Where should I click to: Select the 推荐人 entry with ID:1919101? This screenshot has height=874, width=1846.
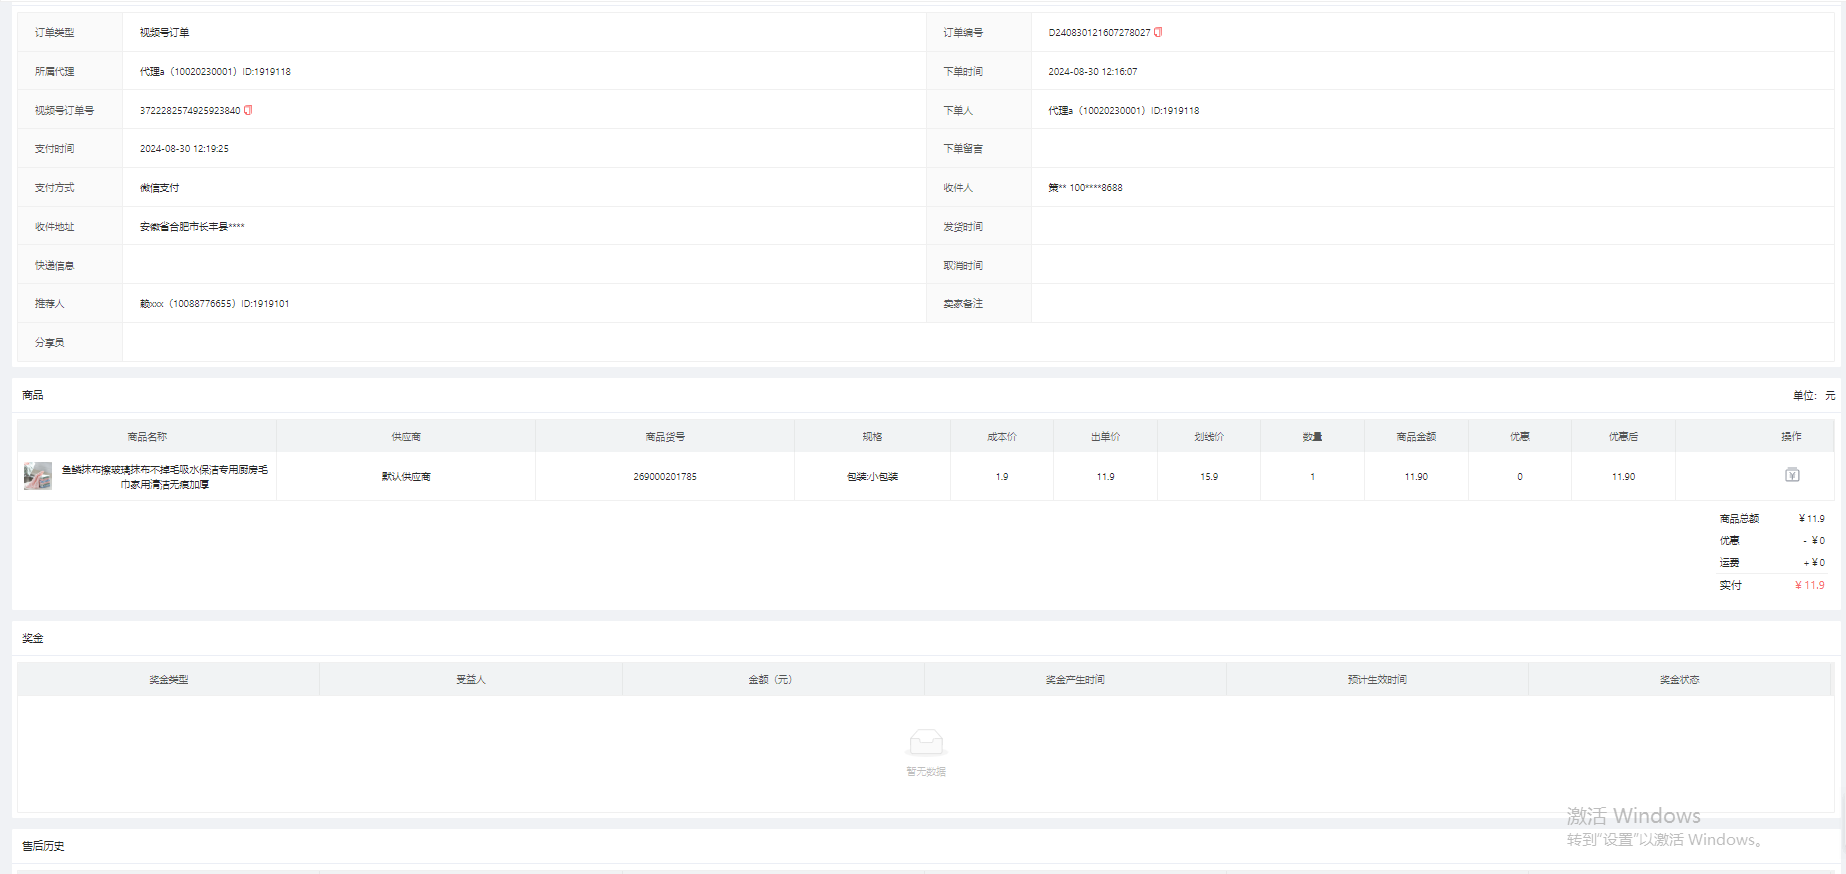pyautogui.click(x=214, y=304)
